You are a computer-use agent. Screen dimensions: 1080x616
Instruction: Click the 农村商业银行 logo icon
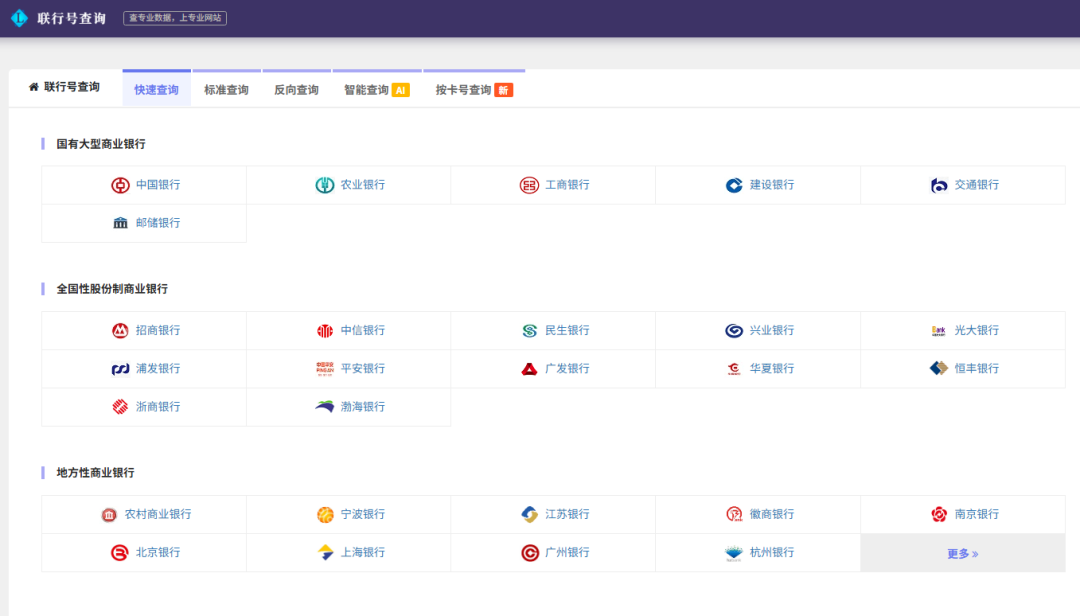pyautogui.click(x=109, y=515)
